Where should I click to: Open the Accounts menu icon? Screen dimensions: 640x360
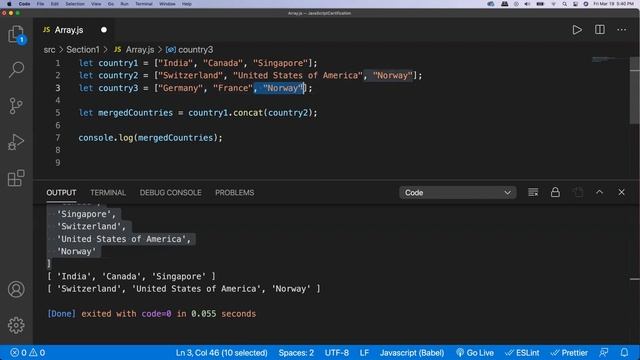pos(16,289)
